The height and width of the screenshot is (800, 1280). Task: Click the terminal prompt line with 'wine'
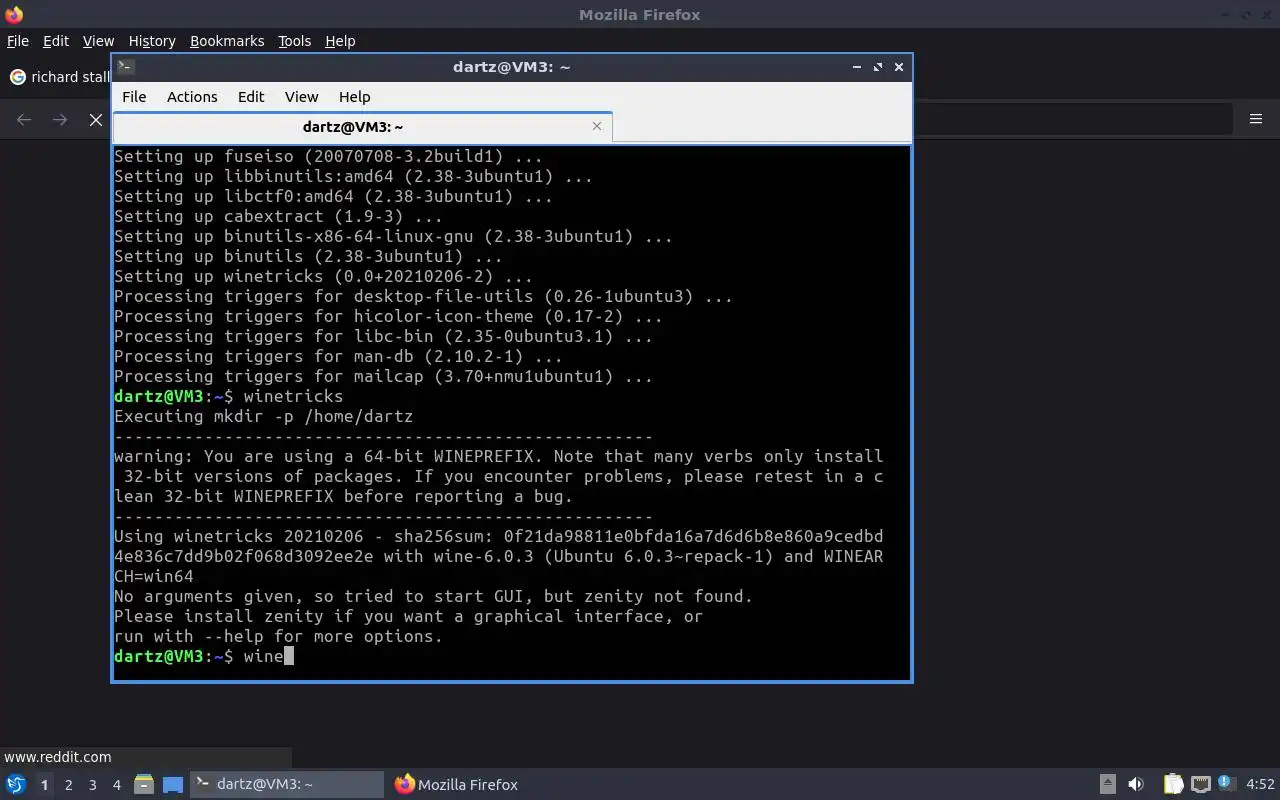(x=203, y=656)
